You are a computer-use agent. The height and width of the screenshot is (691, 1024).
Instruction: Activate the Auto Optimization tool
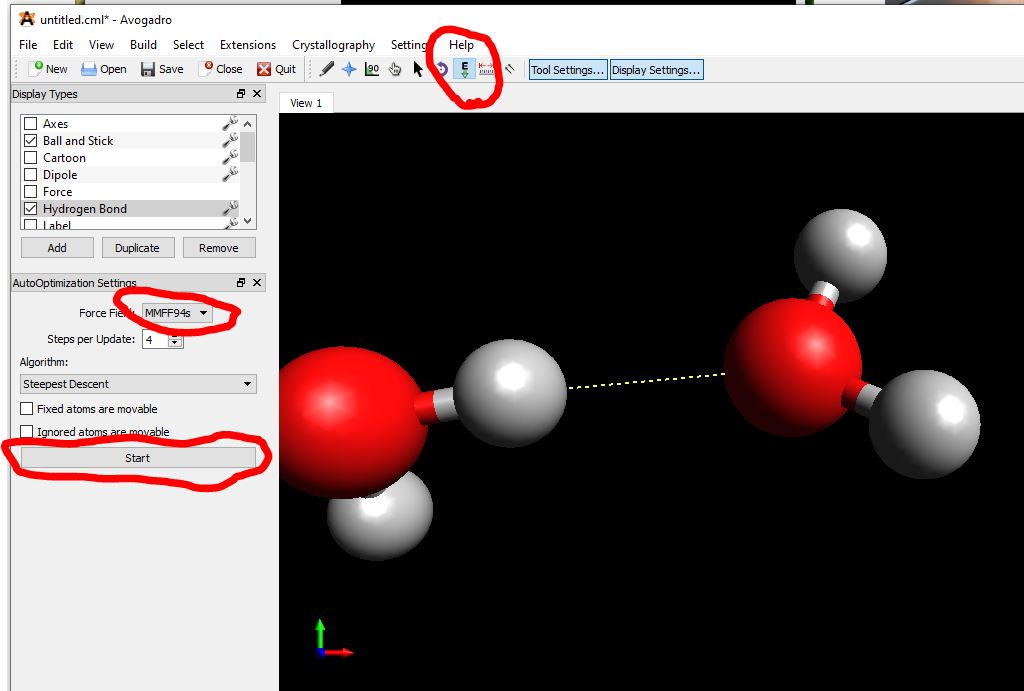pos(464,69)
